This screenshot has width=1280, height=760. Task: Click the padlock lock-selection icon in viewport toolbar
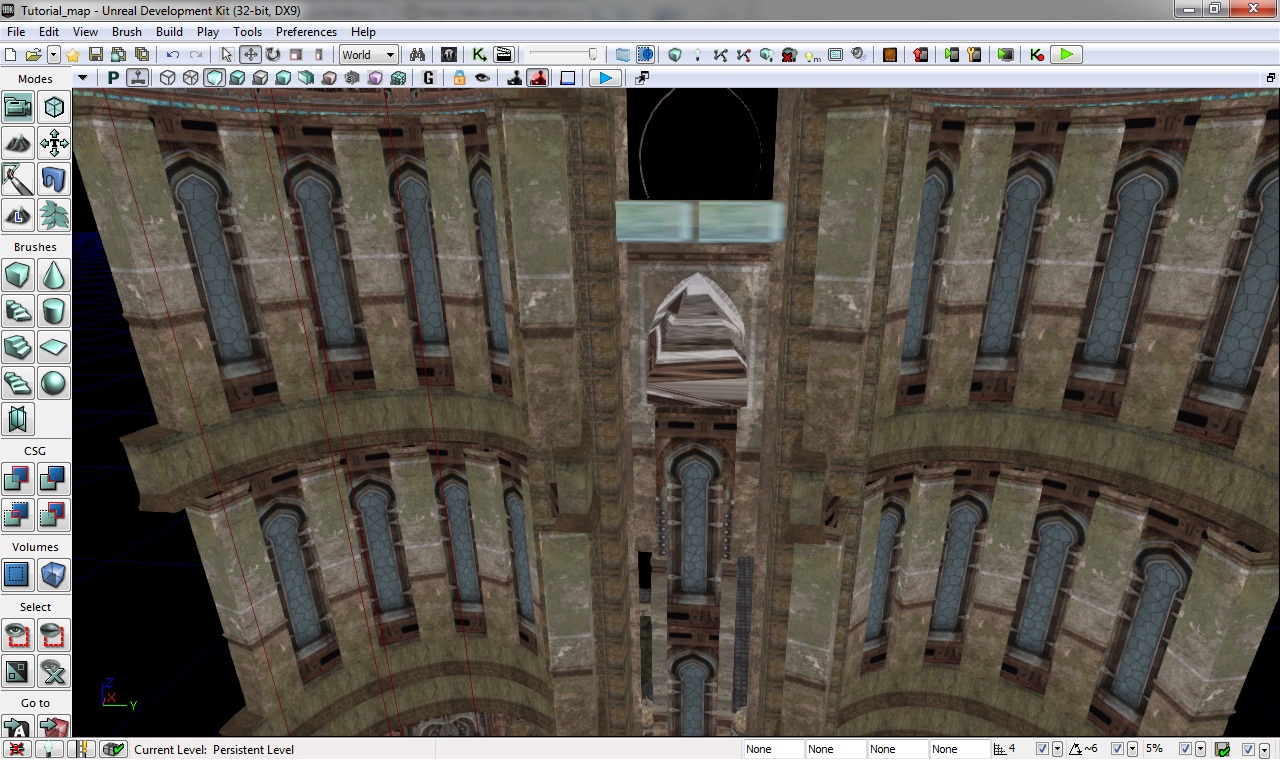click(459, 78)
